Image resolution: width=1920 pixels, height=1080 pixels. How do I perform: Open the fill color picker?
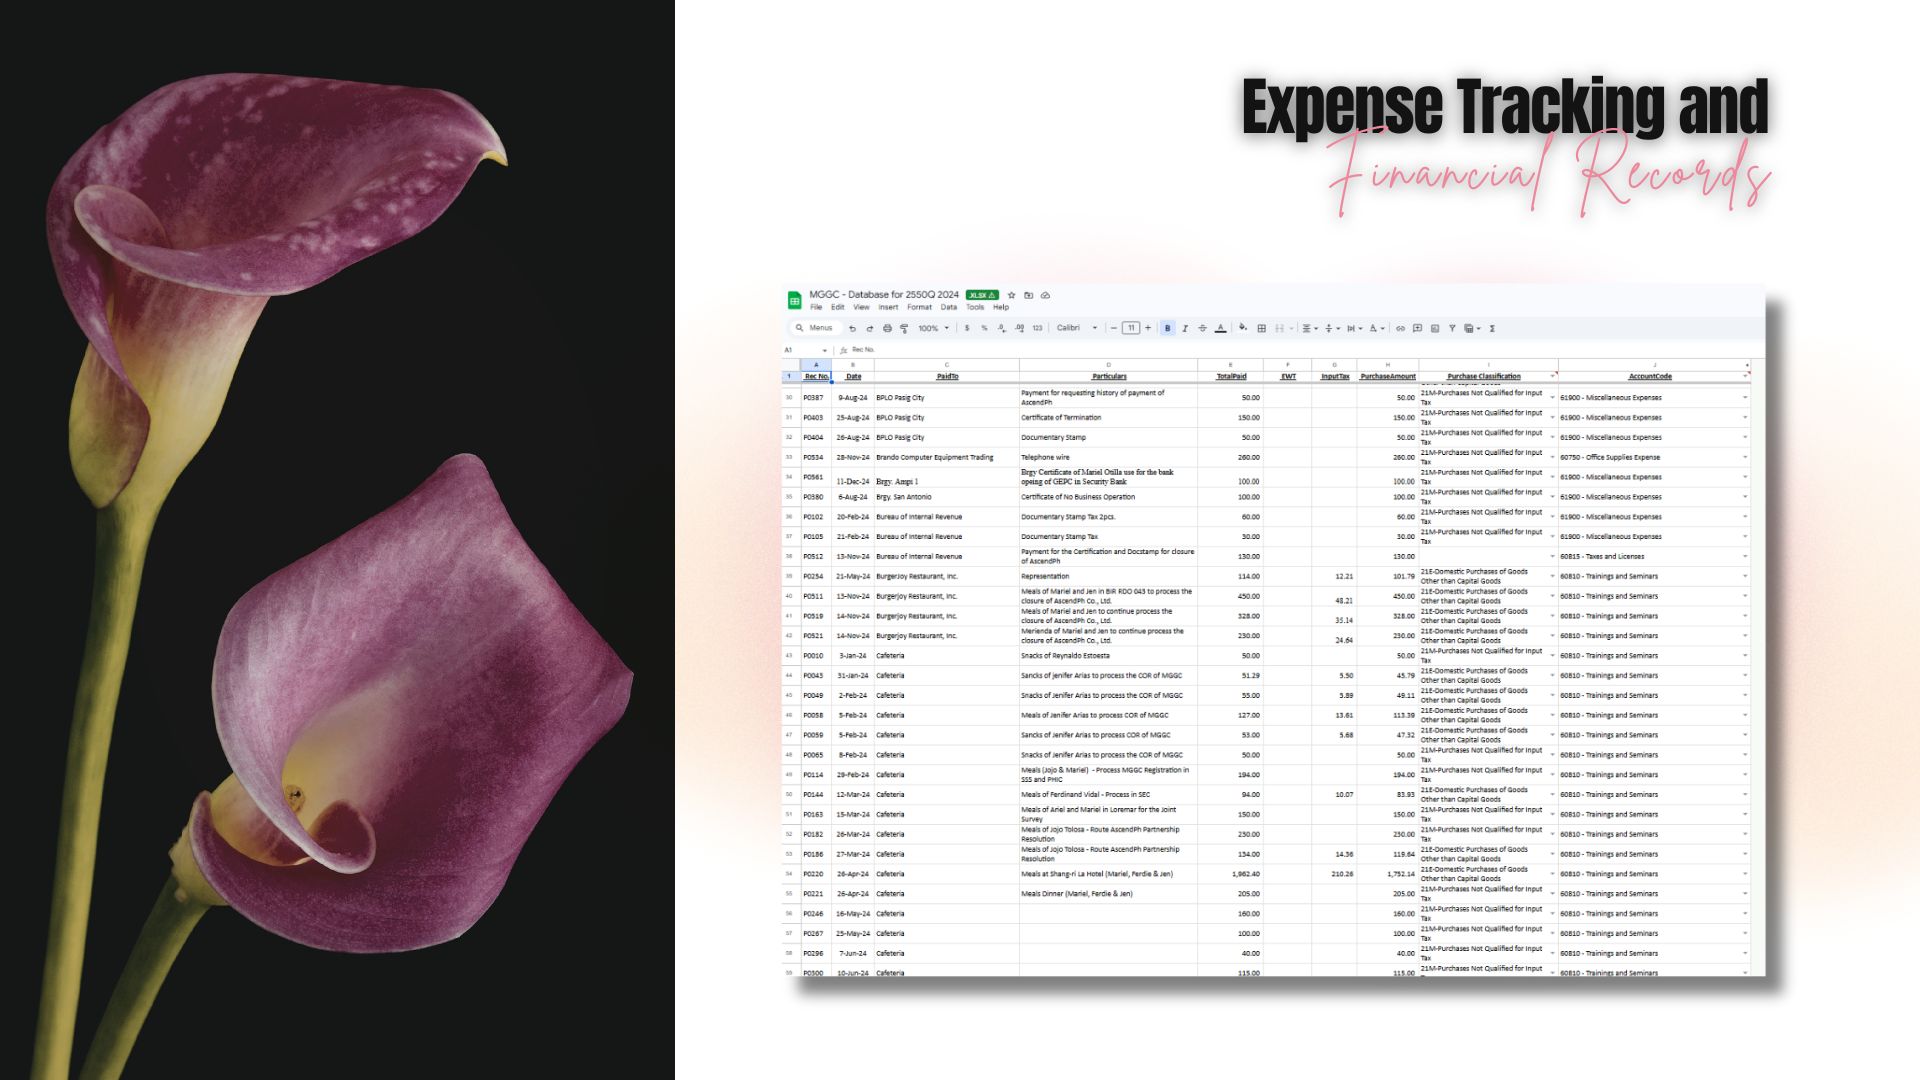click(x=1243, y=327)
